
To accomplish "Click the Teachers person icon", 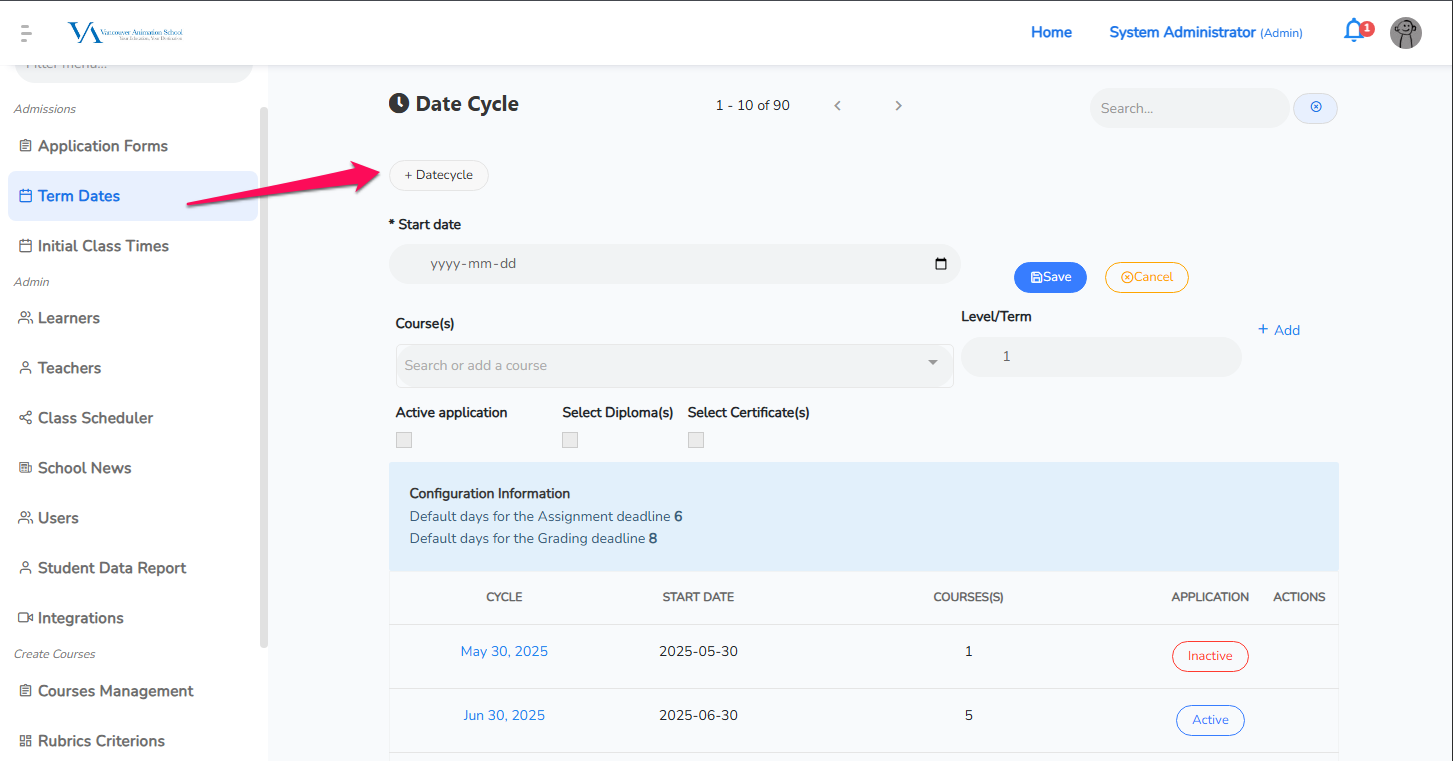I will pos(26,368).
